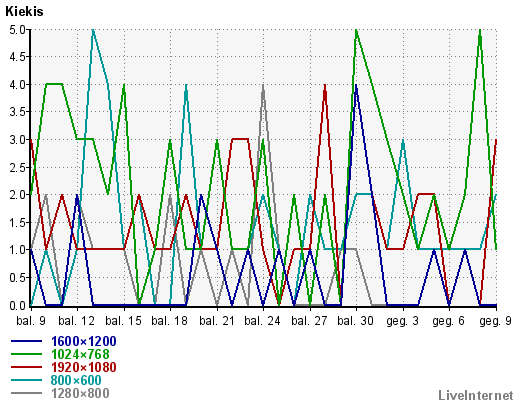This screenshot has width=520, height=405.
Task: Click the 1024×768 legend label
Action: pos(80,354)
